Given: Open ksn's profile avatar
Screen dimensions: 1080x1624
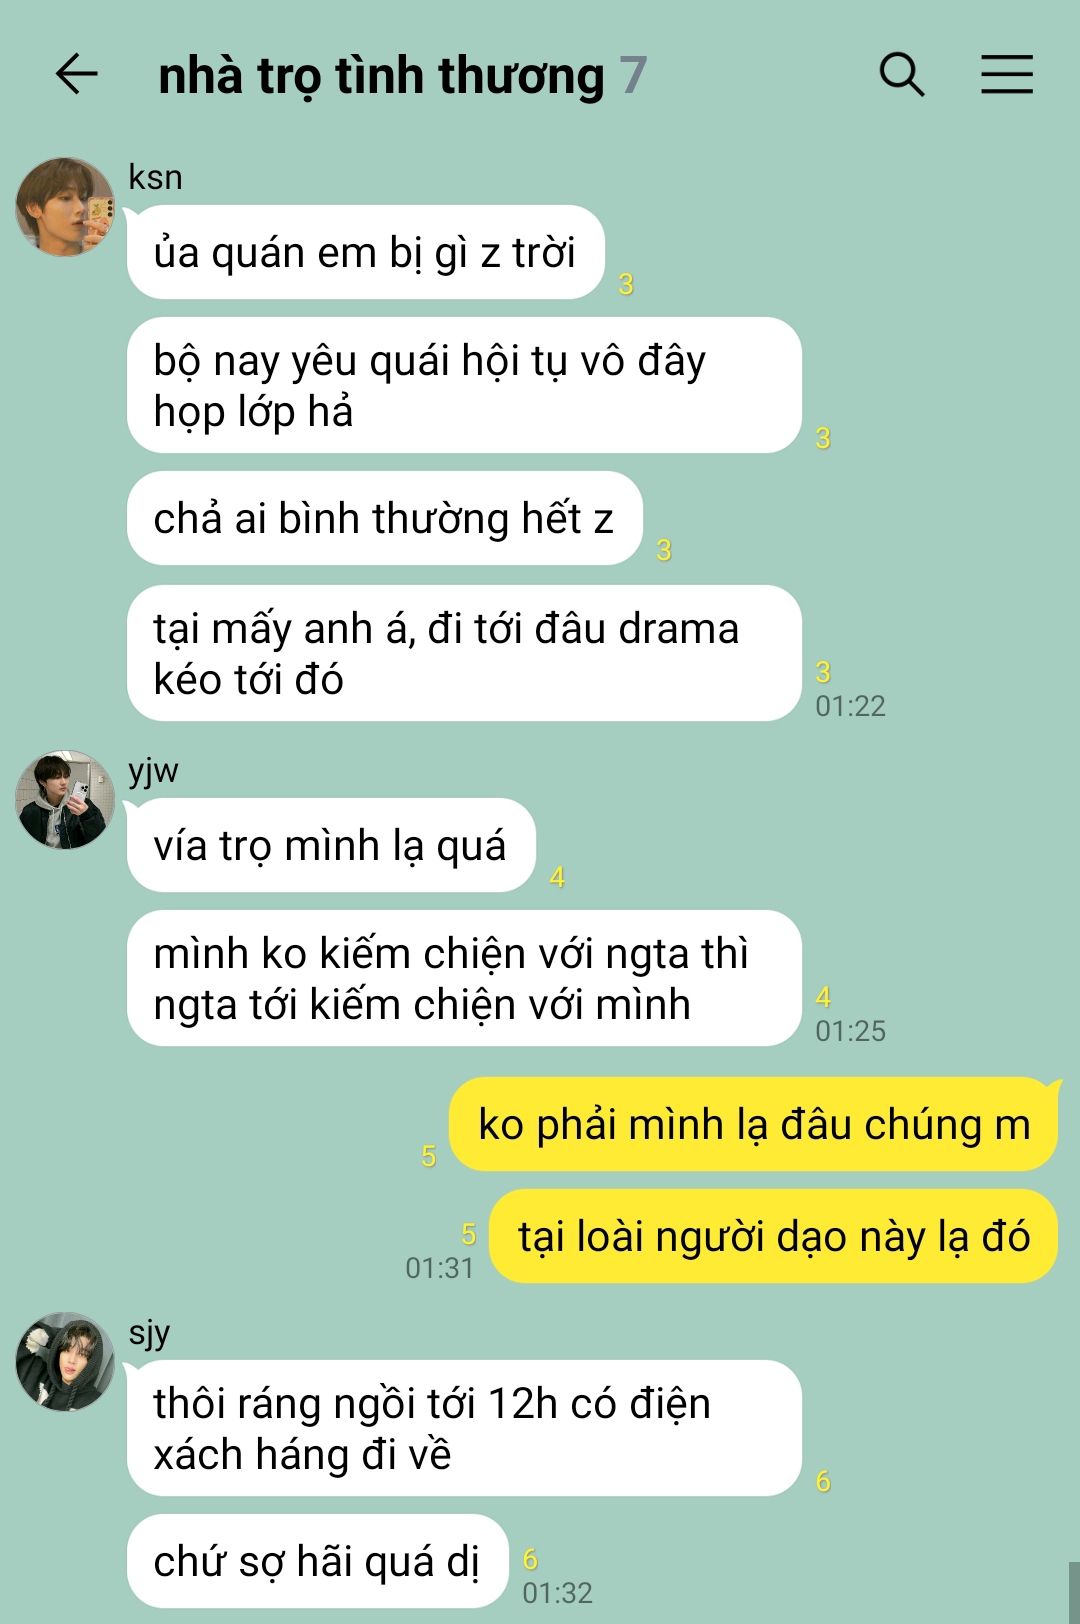Looking at the screenshot, I should pos(65,206).
